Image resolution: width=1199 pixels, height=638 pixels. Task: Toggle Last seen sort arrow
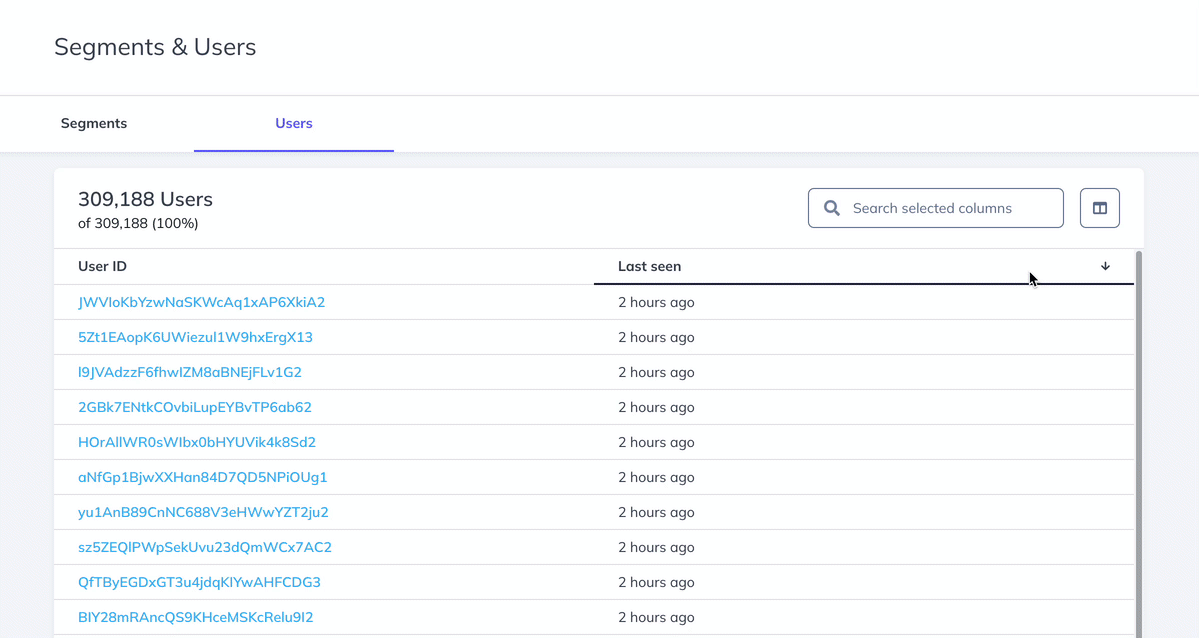pos(1105,266)
